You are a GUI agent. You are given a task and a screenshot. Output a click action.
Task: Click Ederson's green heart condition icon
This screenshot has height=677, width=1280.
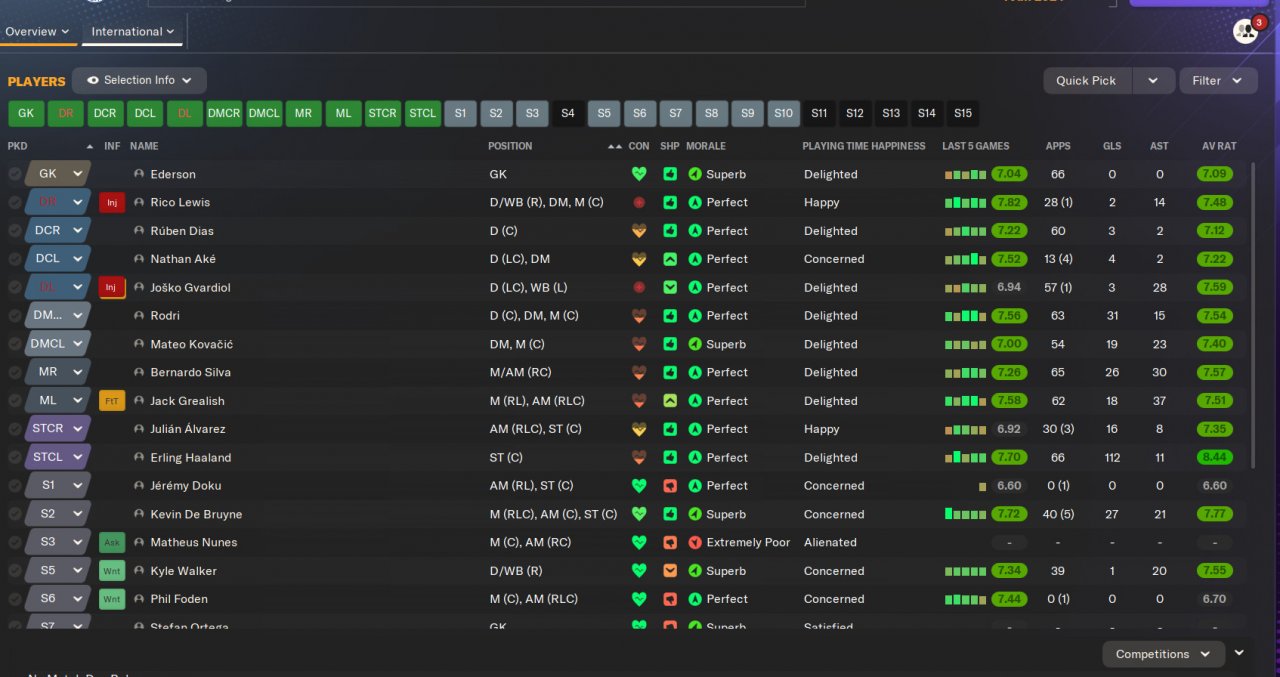[x=639, y=174]
